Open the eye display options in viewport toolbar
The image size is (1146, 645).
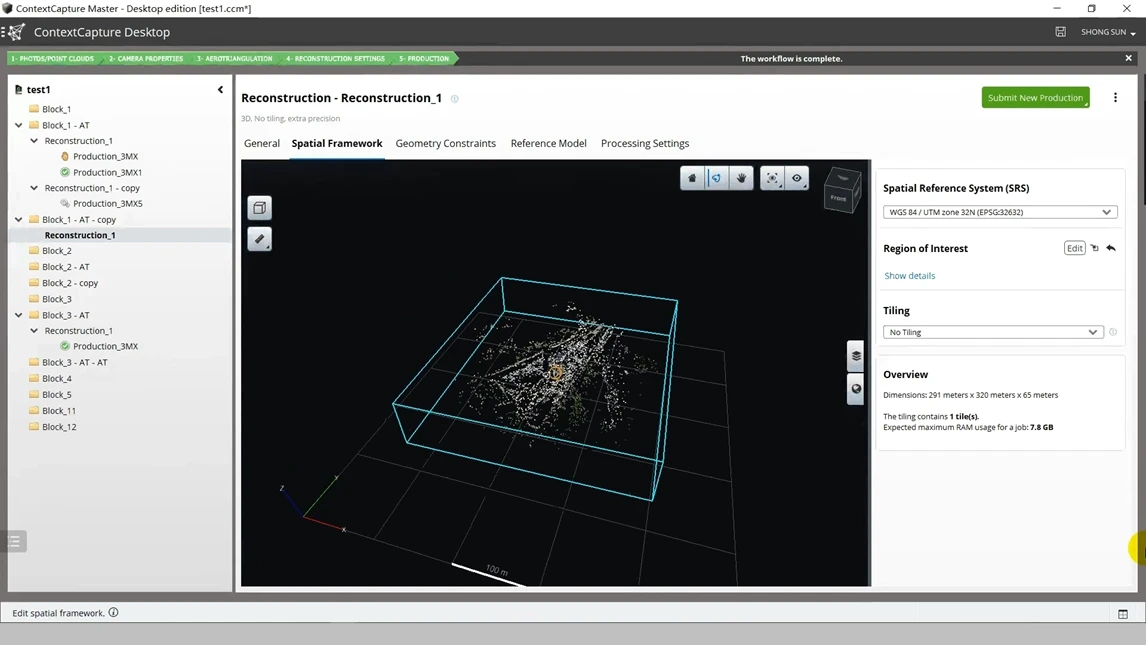797,178
